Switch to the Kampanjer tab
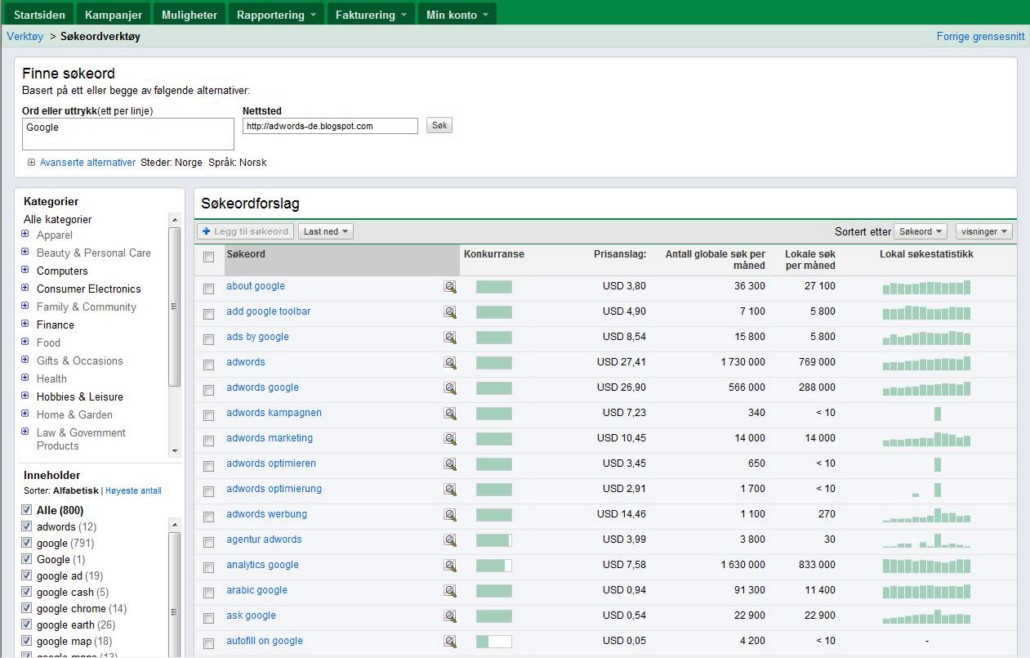Viewport: 1030px width, 658px height. [x=113, y=14]
